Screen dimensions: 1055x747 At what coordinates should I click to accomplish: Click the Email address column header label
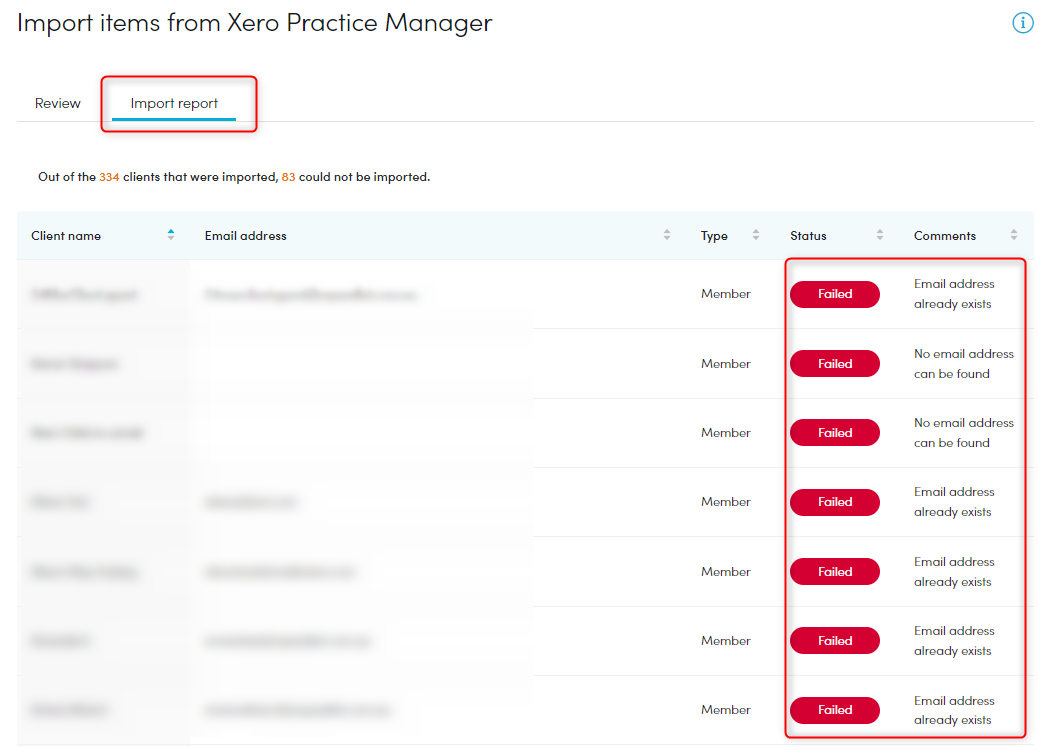click(x=245, y=236)
